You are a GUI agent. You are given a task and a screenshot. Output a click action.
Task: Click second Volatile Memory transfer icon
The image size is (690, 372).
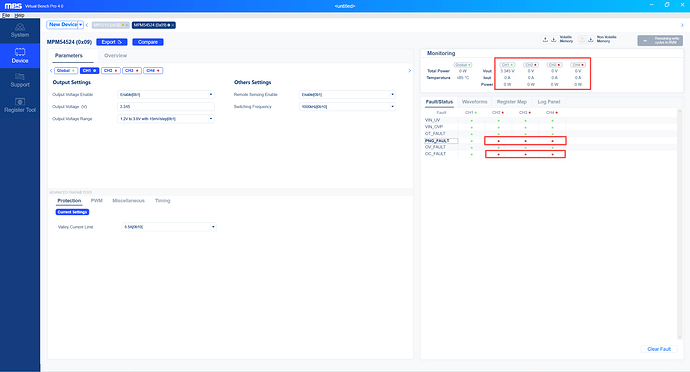coord(554,39)
